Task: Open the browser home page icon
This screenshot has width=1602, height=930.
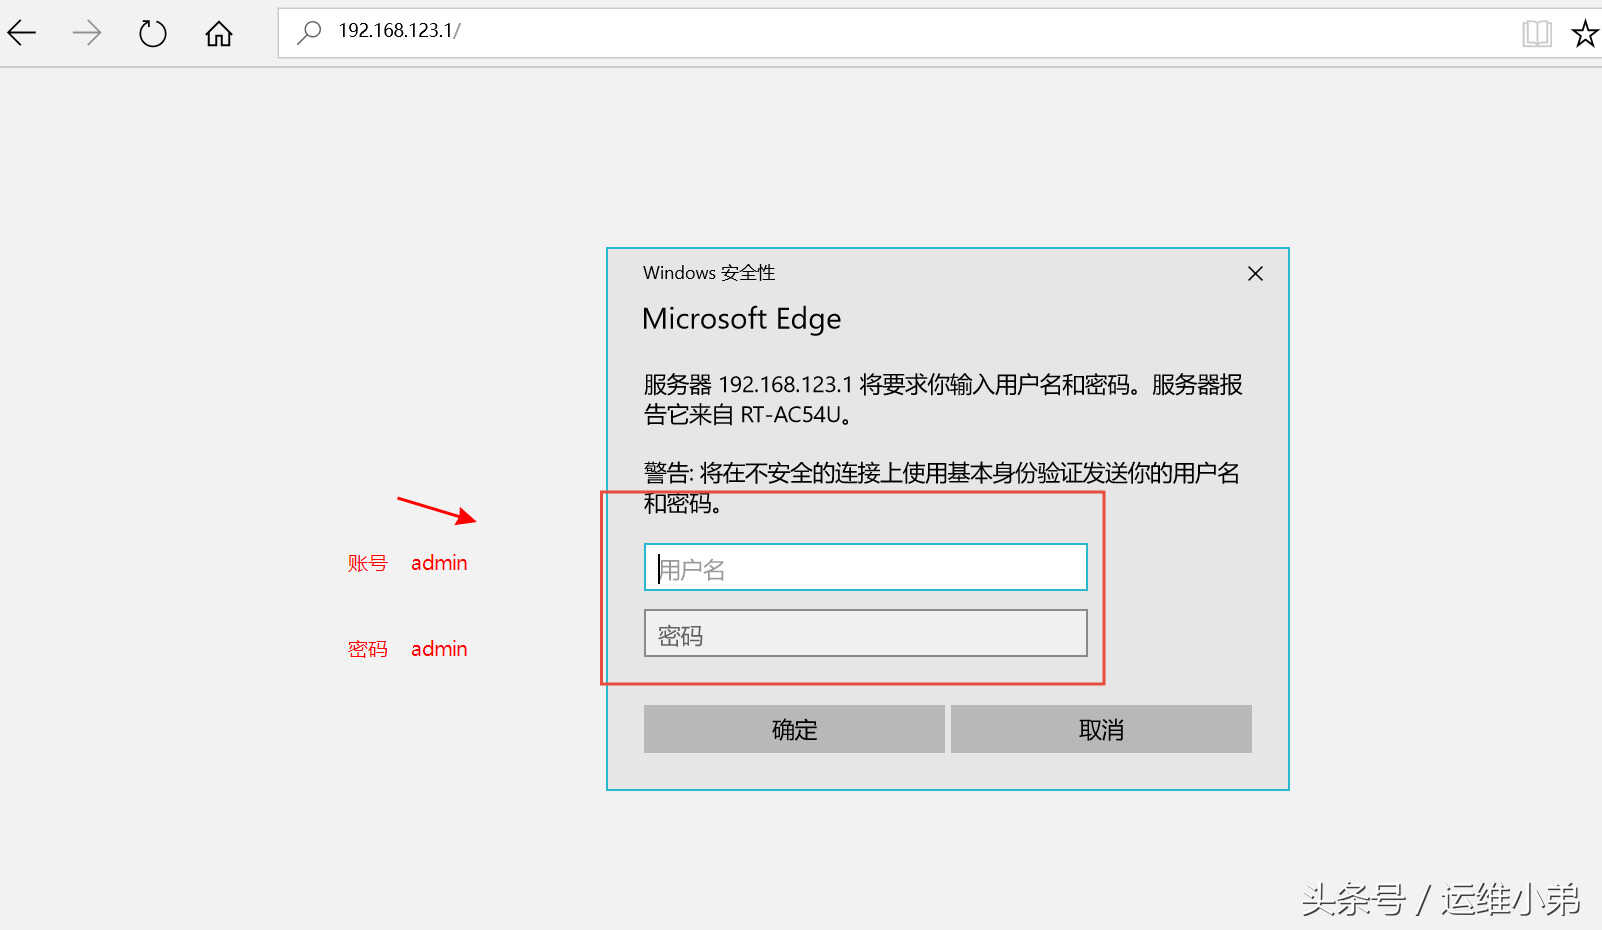Action: 219,34
